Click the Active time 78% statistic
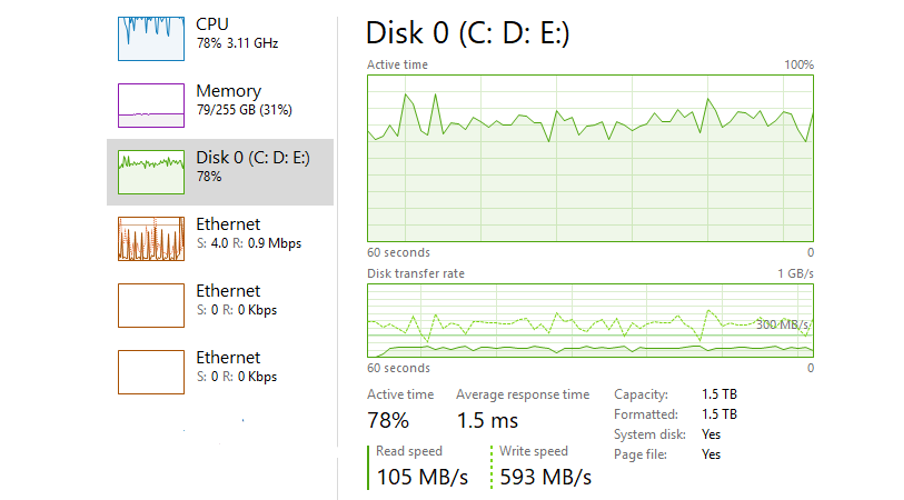Image resolution: width=904 pixels, height=500 pixels. pyautogui.click(x=388, y=420)
